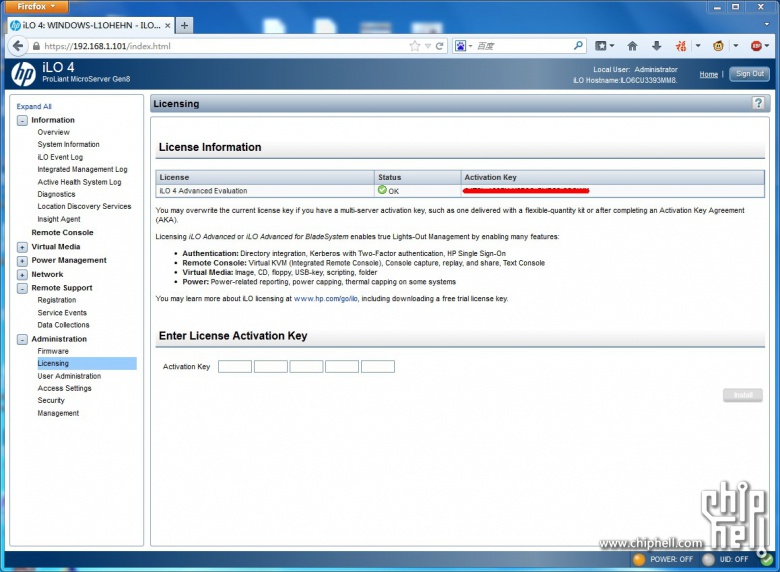Screen dimensions: 780x572
Task: Click the Expand All link
Action: coord(34,106)
